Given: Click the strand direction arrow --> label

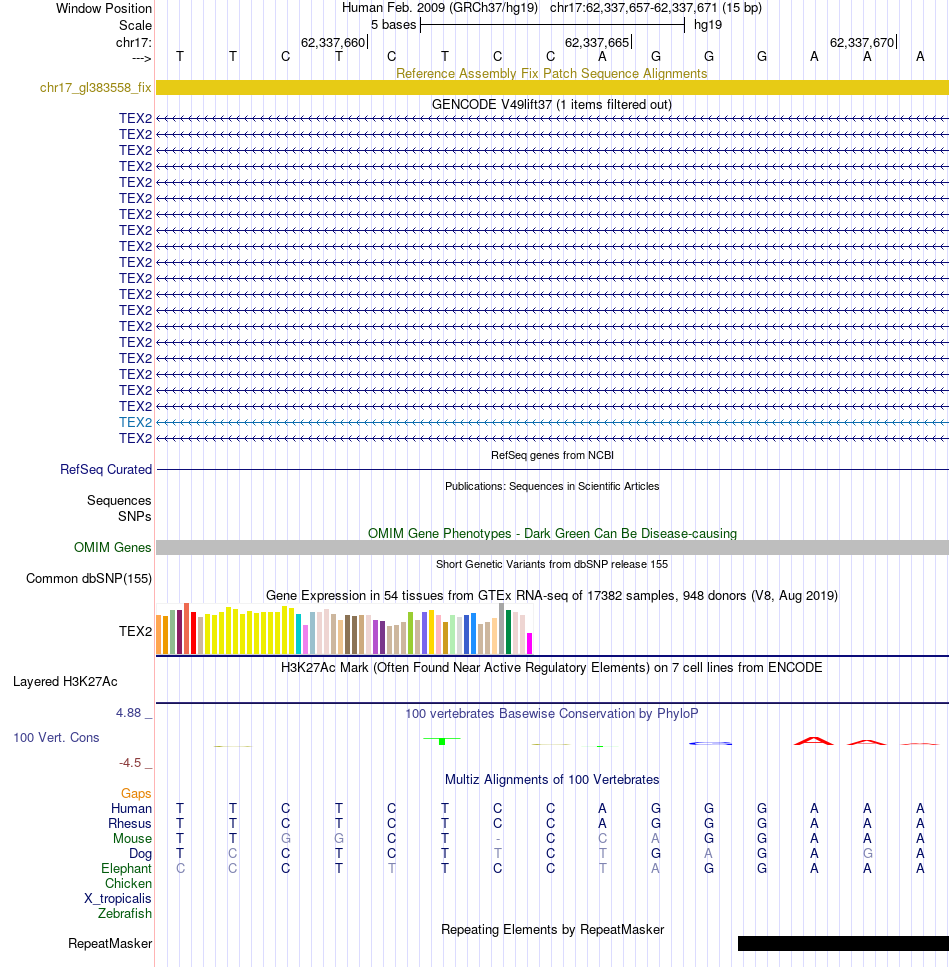Looking at the screenshot, I should pyautogui.click(x=141, y=58).
